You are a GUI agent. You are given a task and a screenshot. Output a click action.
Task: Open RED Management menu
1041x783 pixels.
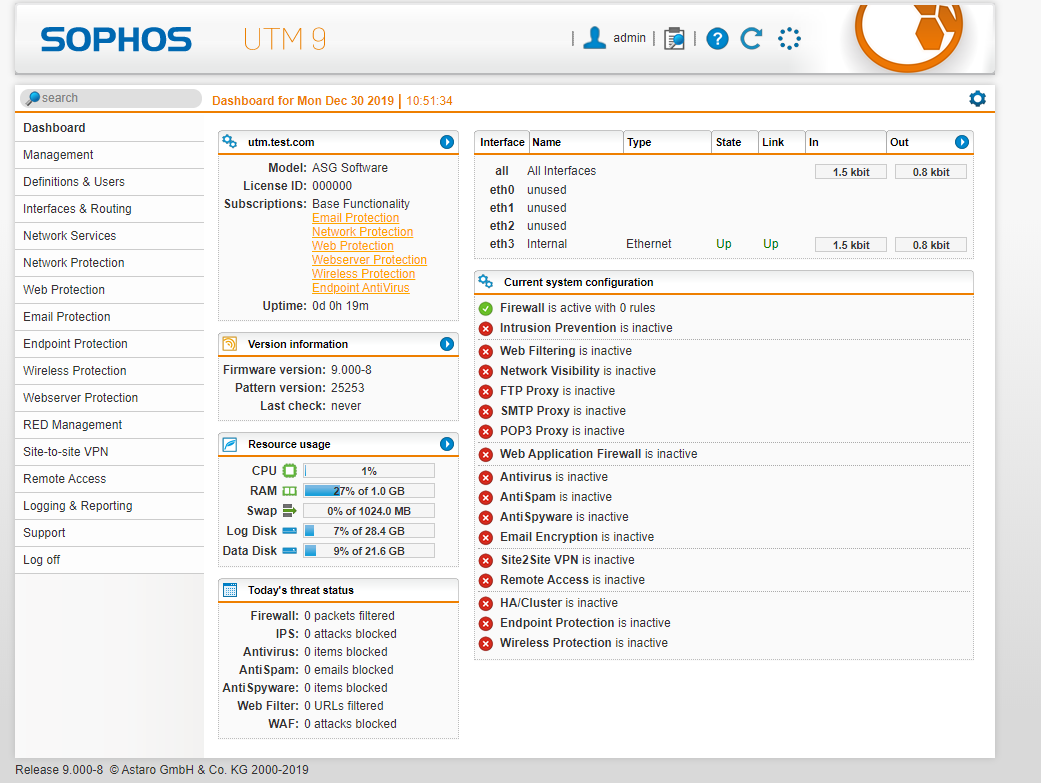click(x=110, y=425)
